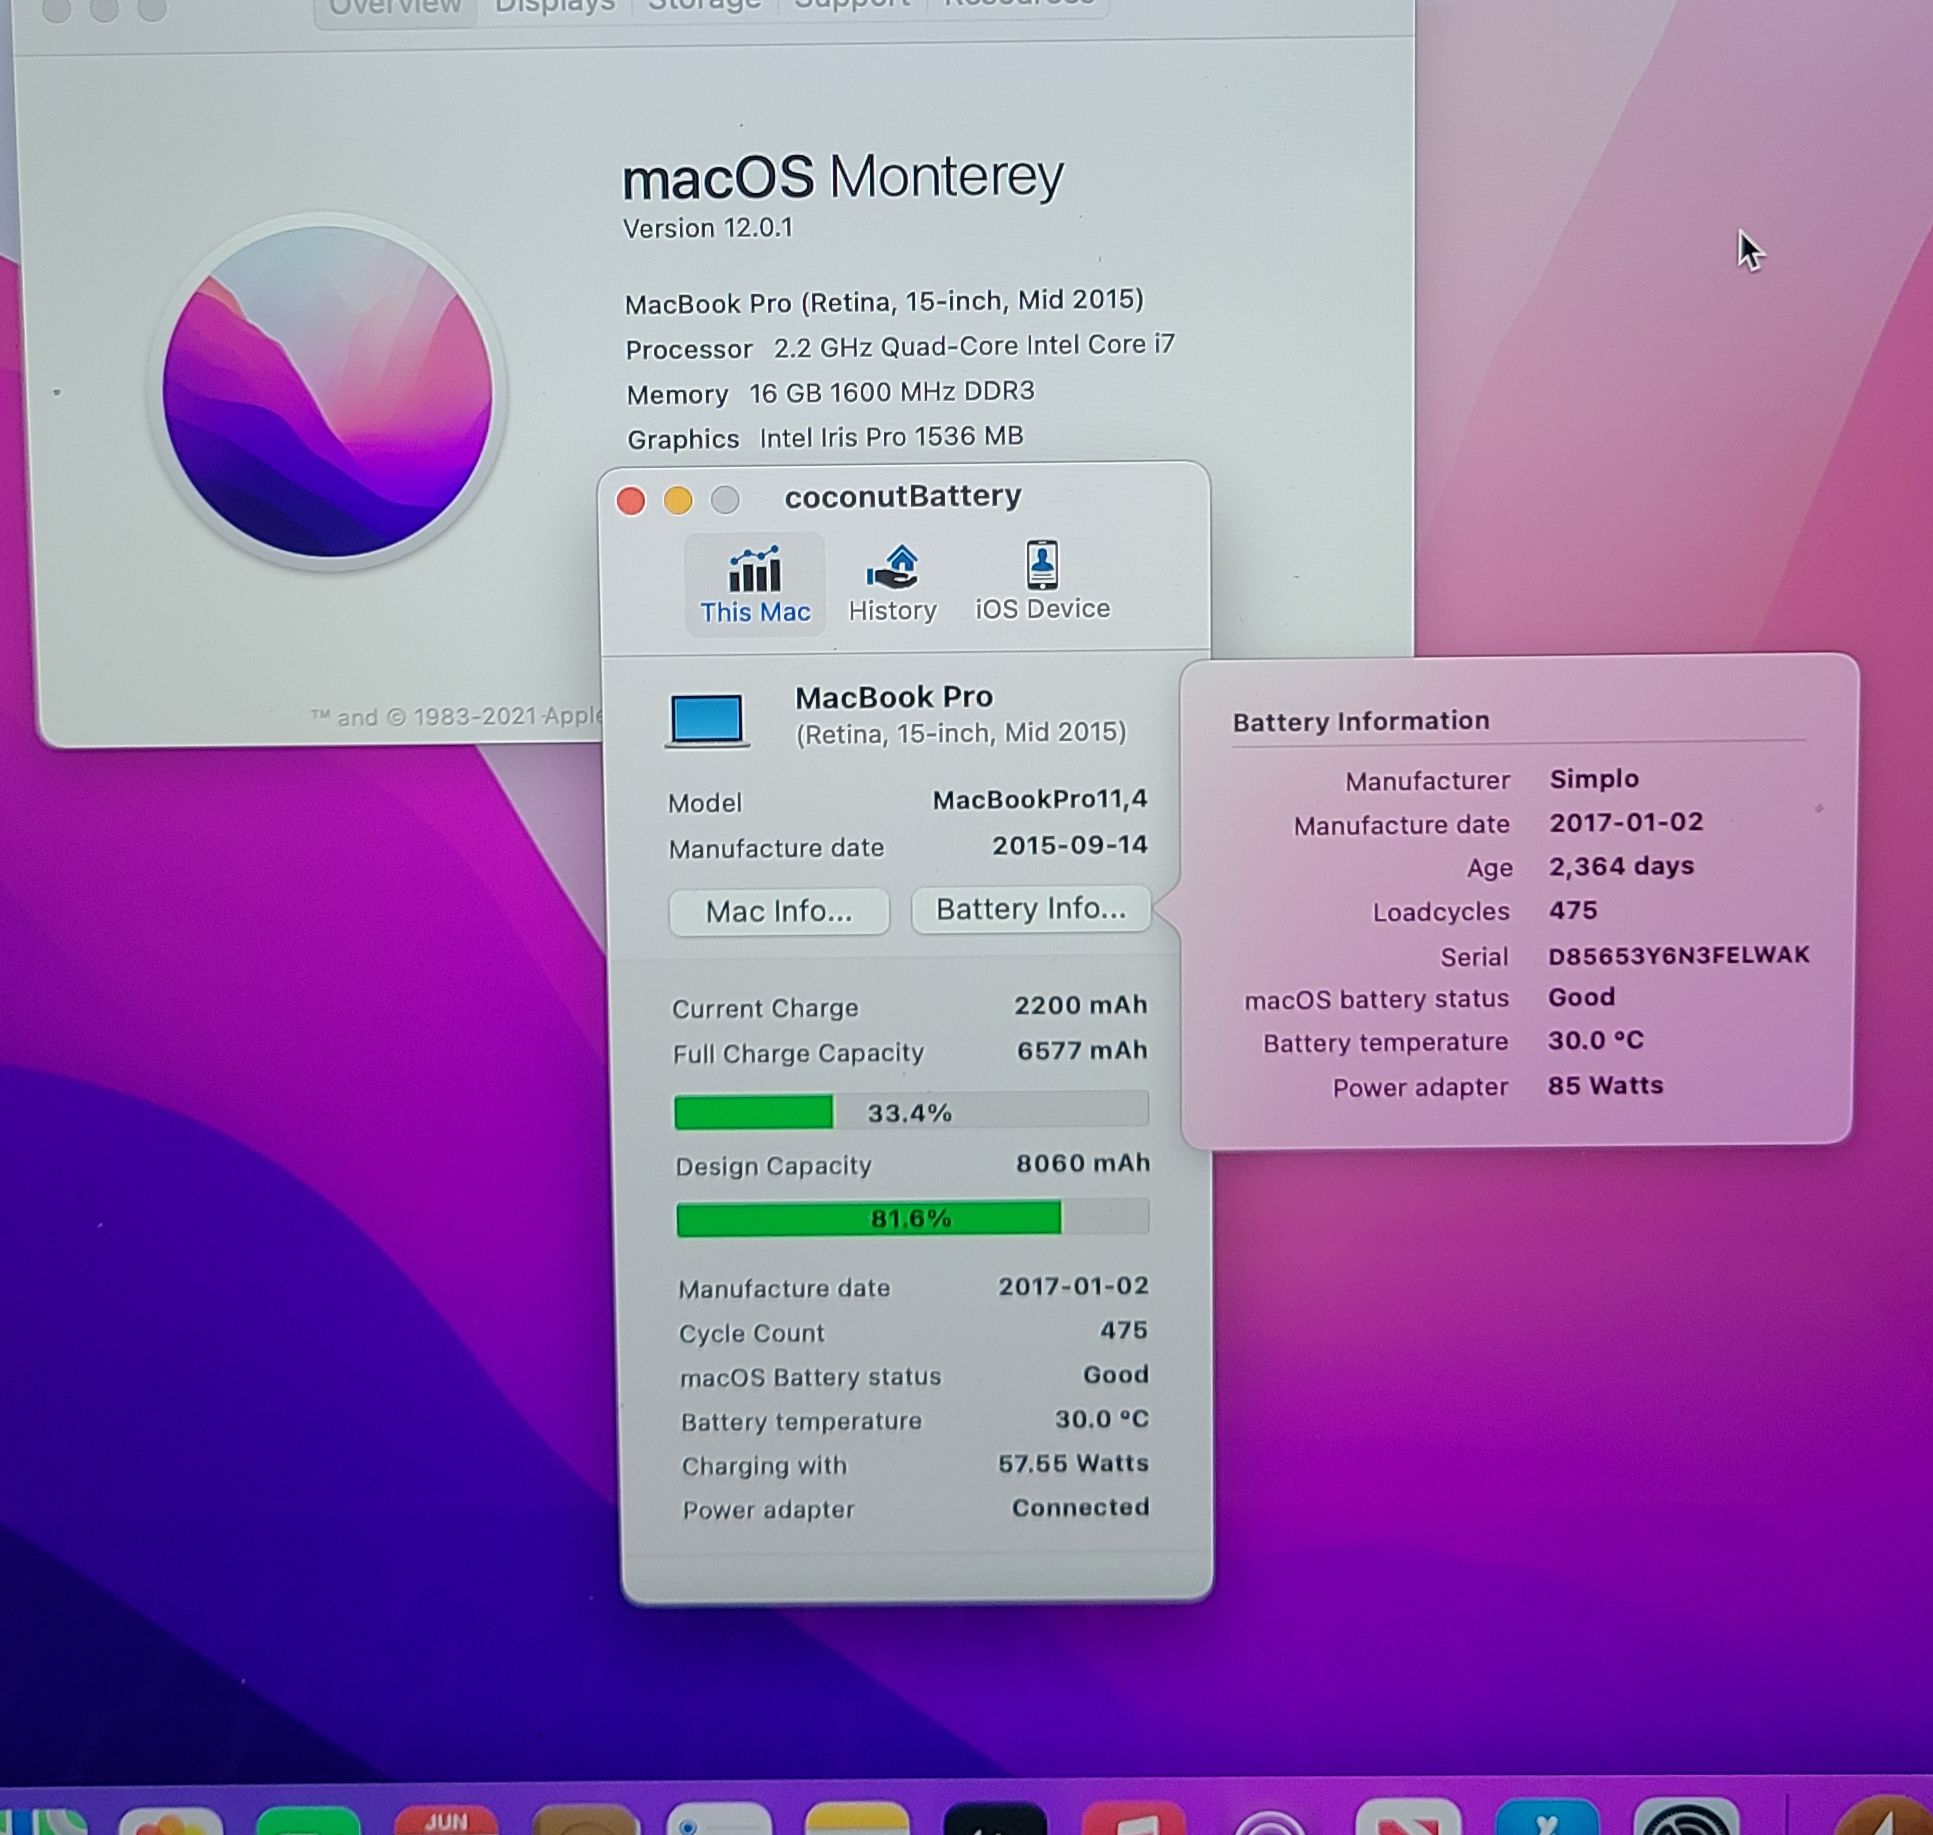Open Photos from the Dock
The image size is (1933, 1835).
pos(170,1820)
